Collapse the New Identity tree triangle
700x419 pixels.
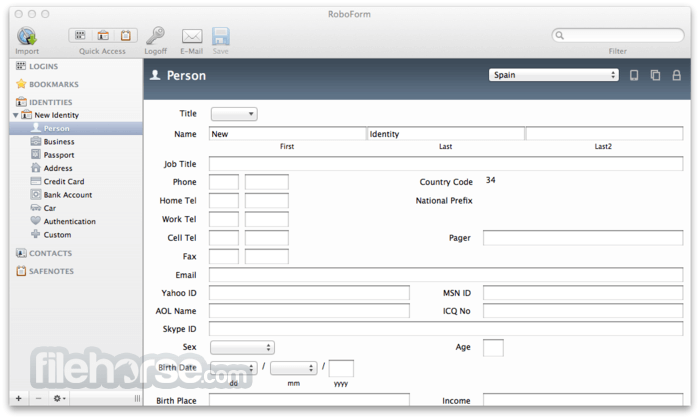coord(16,115)
